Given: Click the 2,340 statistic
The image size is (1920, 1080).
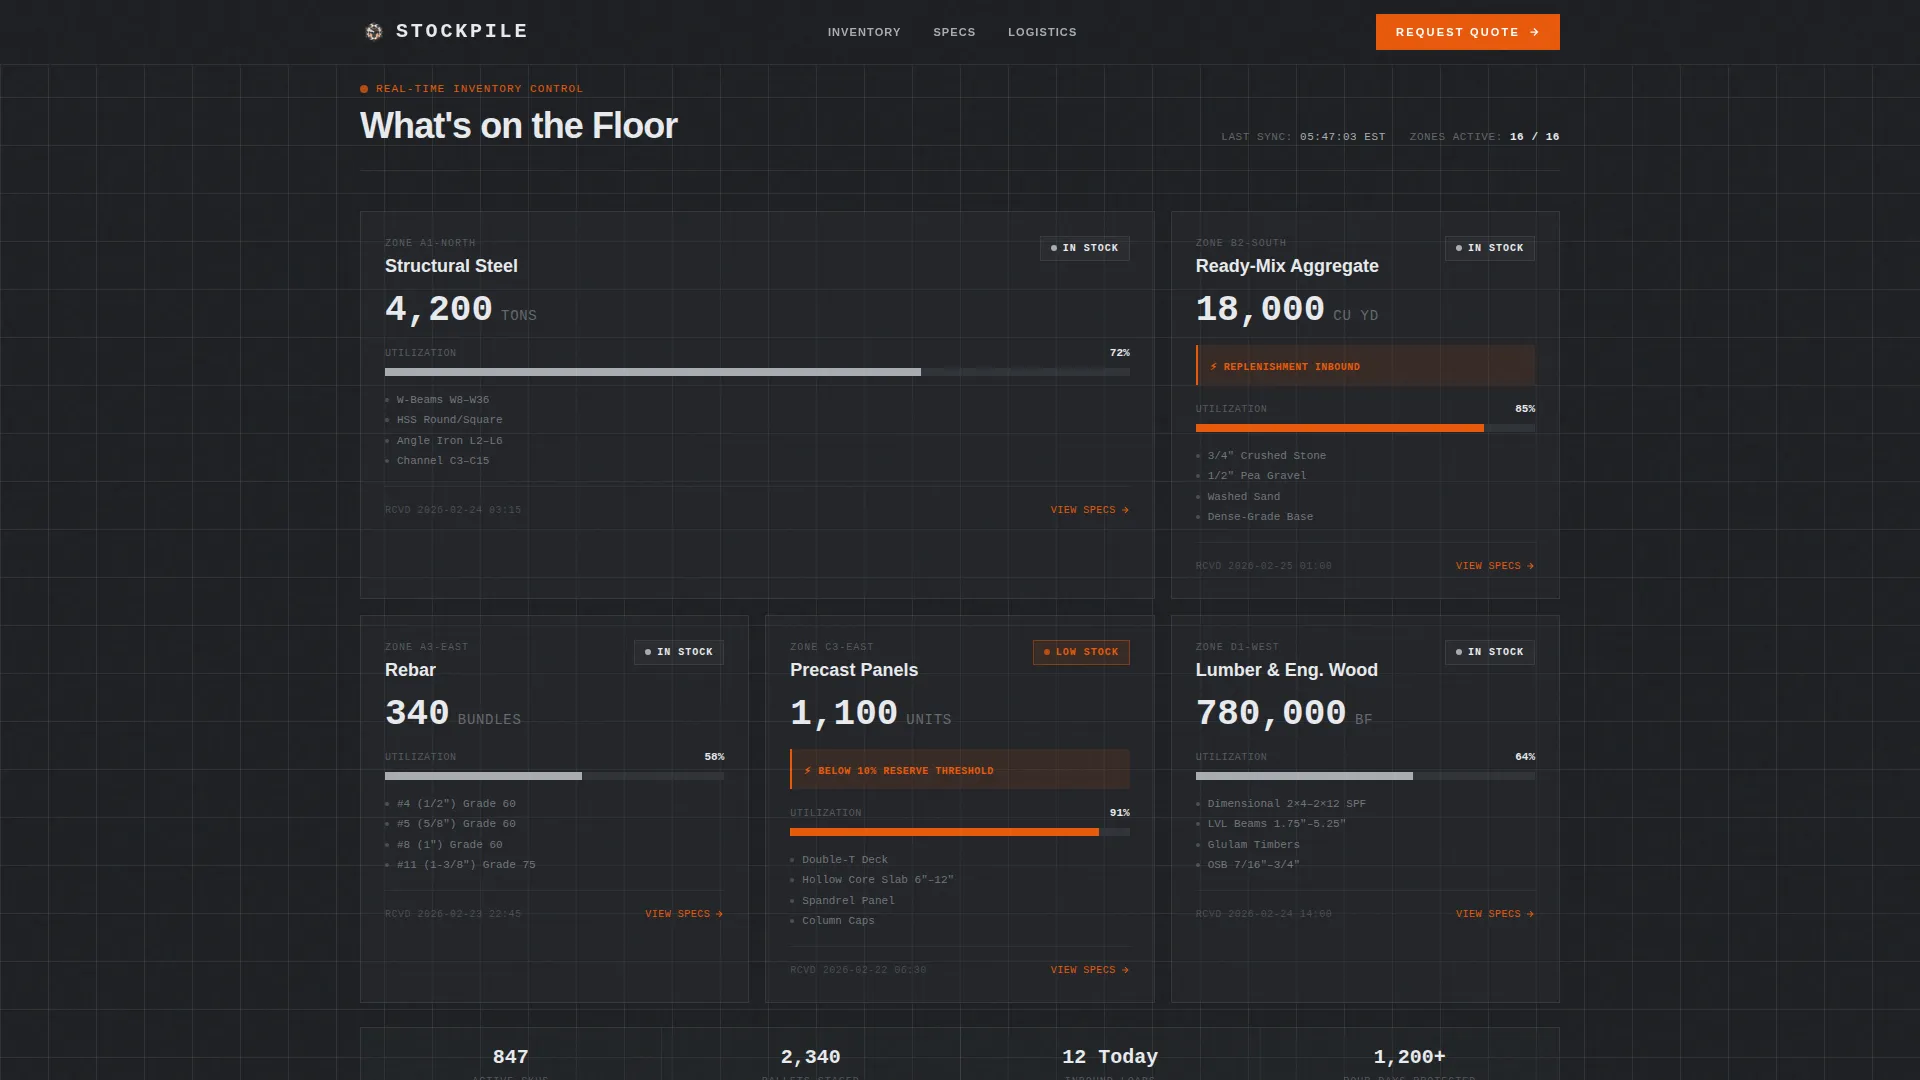Looking at the screenshot, I should pos(810,1057).
